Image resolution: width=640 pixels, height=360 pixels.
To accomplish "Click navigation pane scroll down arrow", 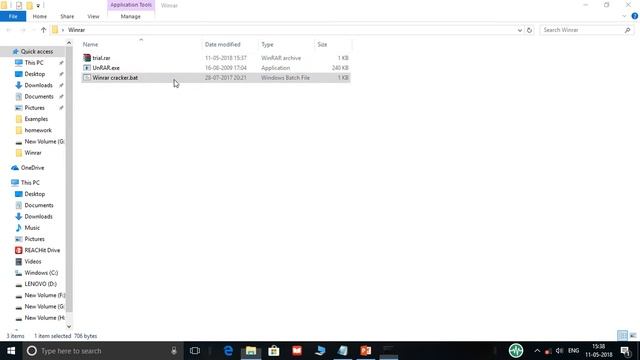I will click(69, 326).
